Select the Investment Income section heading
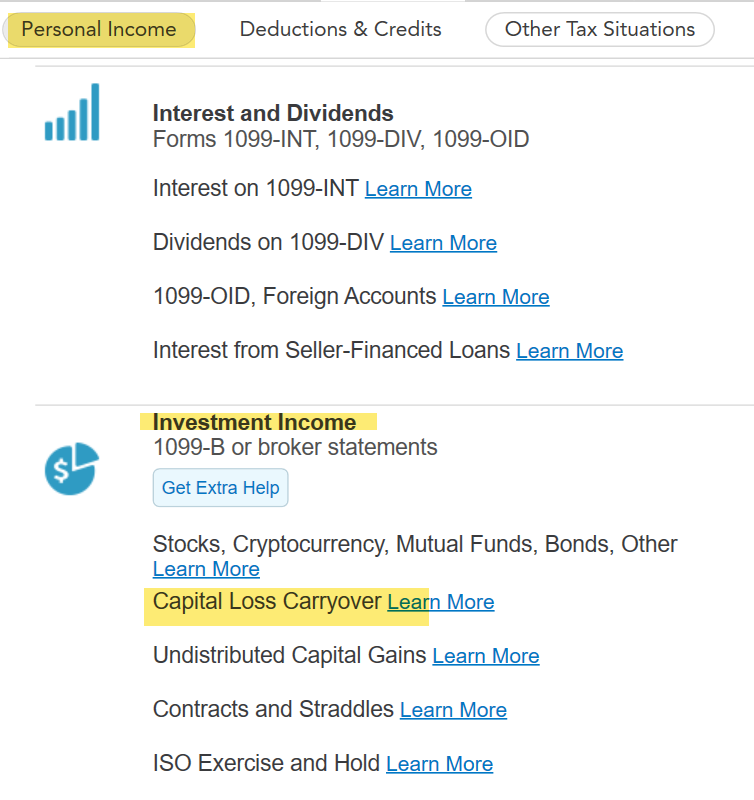This screenshot has width=754, height=800. [x=254, y=422]
